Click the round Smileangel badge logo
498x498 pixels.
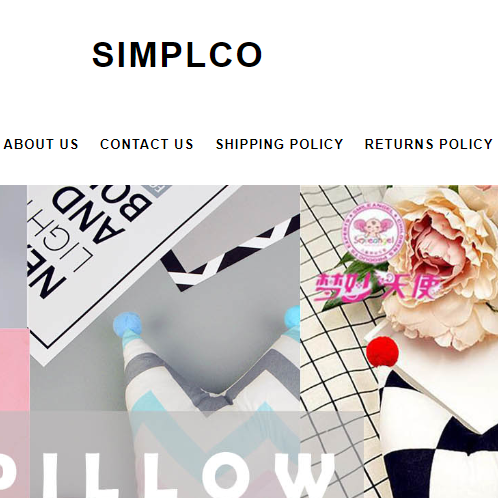(373, 233)
